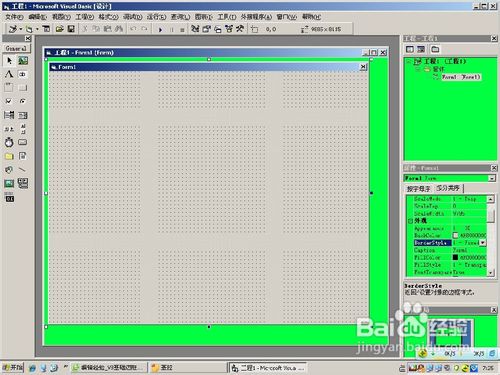500x375 pixels.
Task: Click the BackColor color swatch
Action: [455, 235]
